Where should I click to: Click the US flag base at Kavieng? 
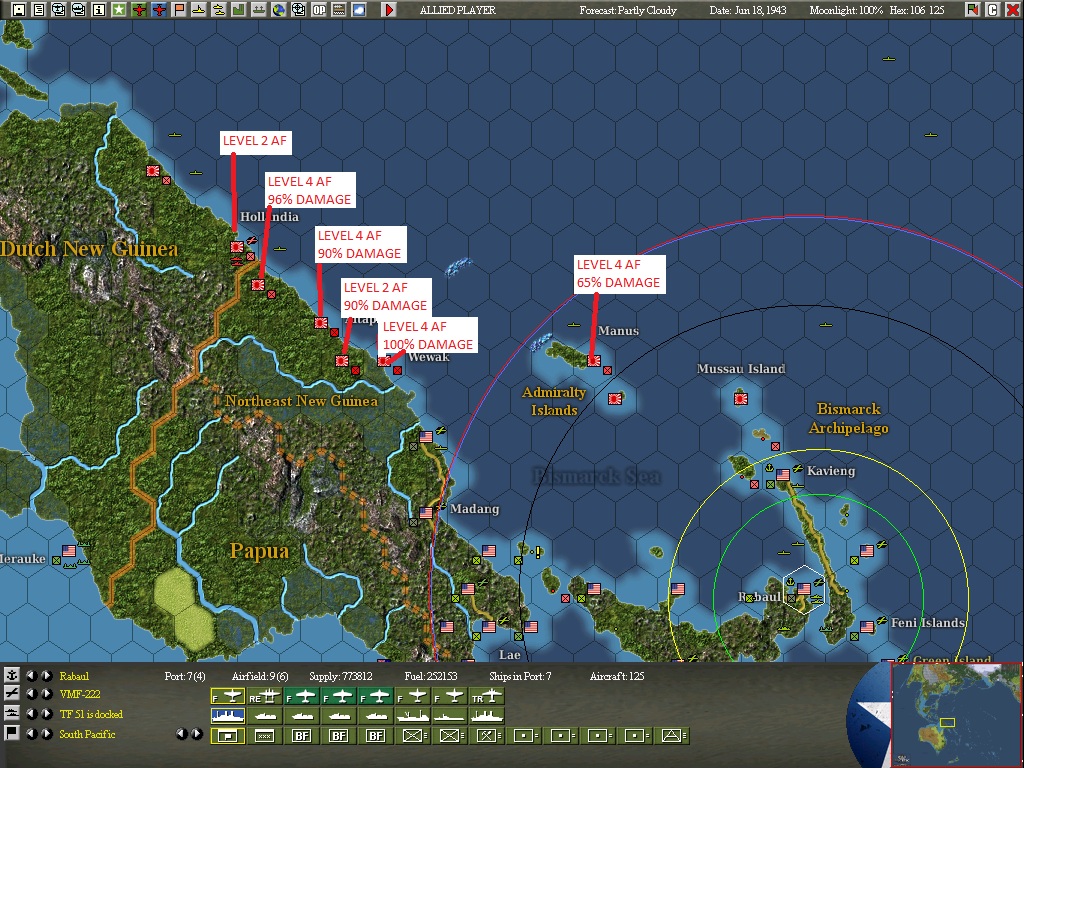pyautogui.click(x=783, y=475)
